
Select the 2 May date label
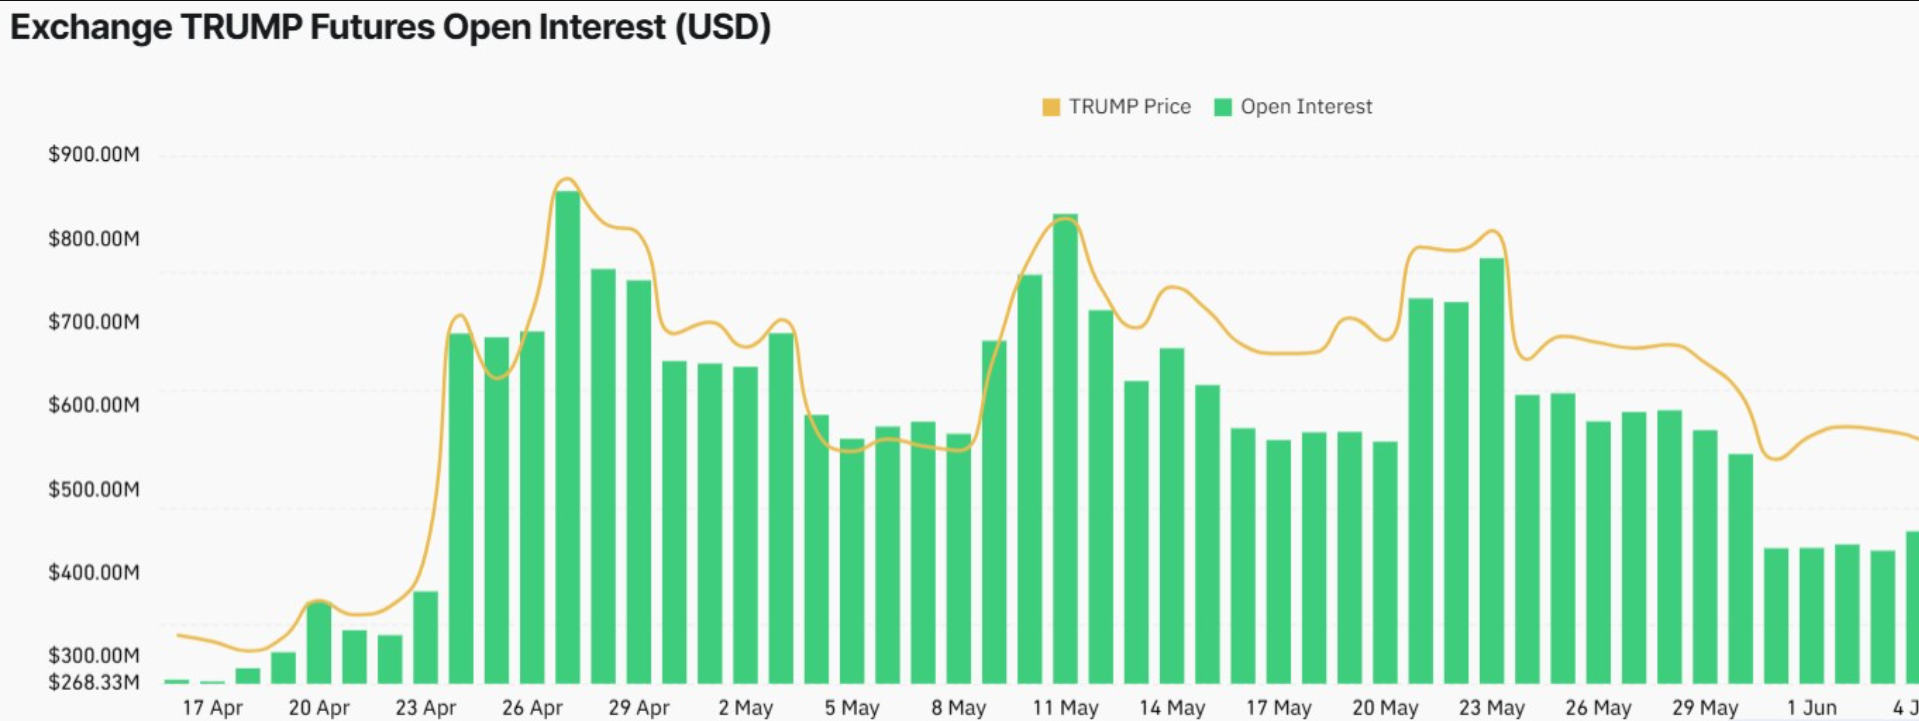pyautogui.click(x=745, y=707)
